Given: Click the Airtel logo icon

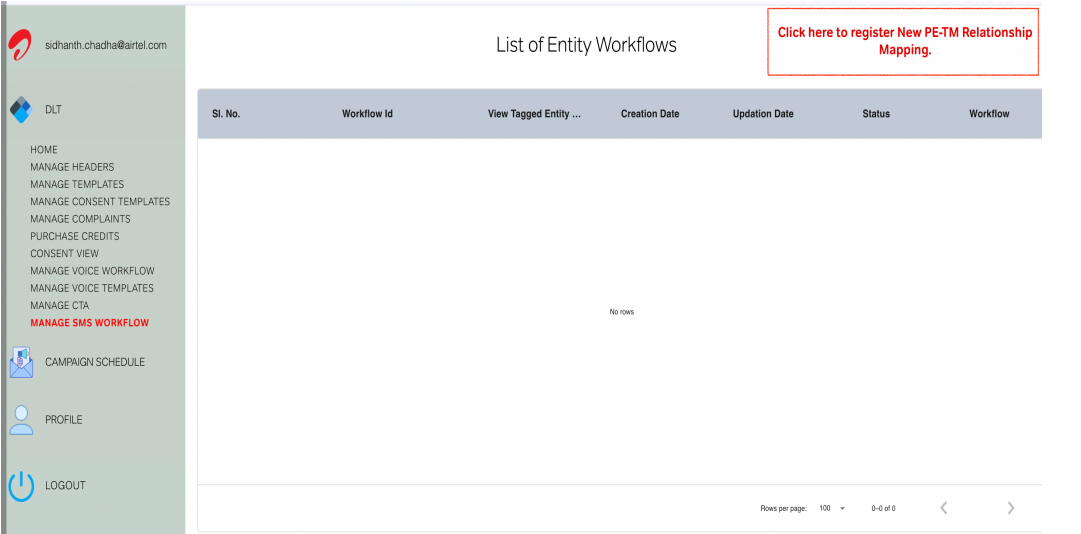Looking at the screenshot, I should coord(20,45).
